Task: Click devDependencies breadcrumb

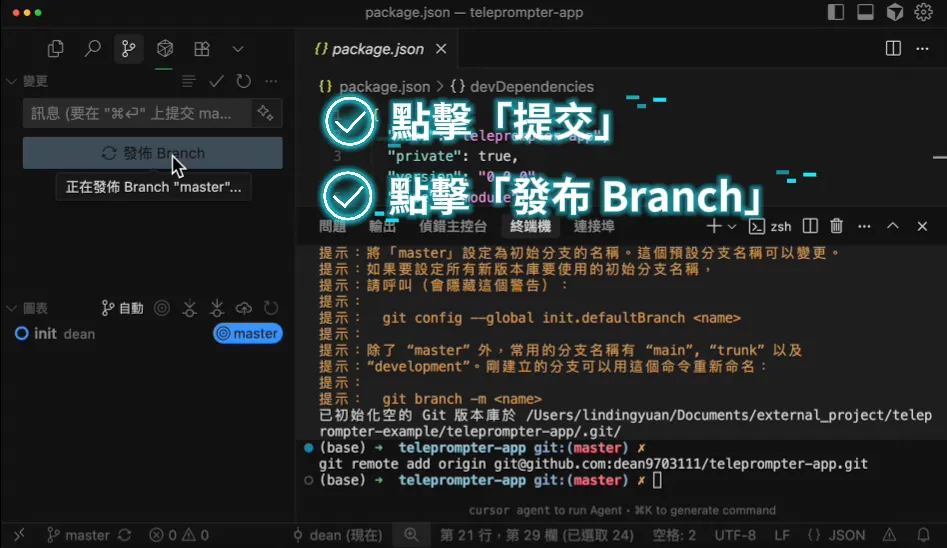Action: point(532,86)
